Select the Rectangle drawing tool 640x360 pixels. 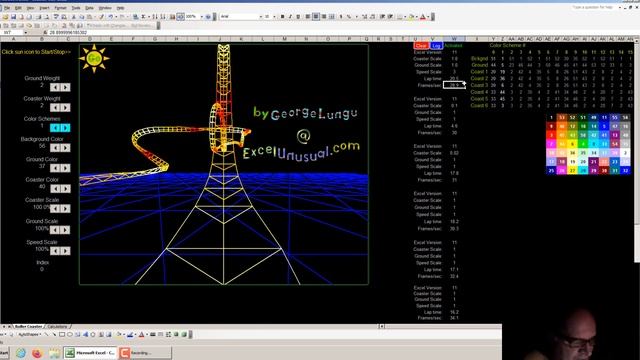(x=62, y=334)
